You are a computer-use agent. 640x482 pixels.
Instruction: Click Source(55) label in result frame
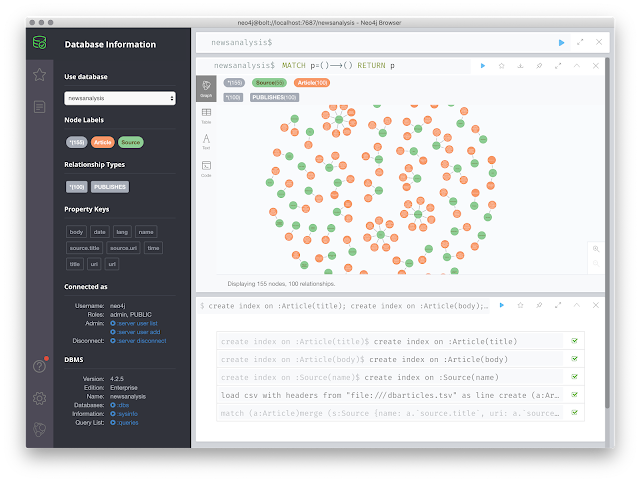click(x=269, y=83)
